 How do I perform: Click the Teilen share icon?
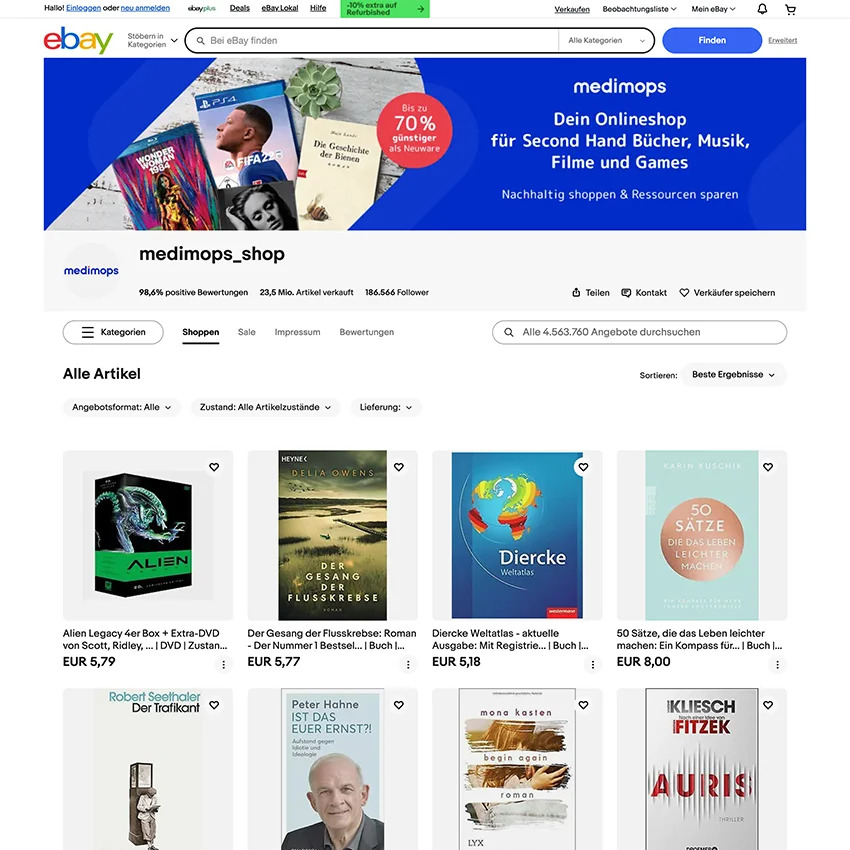pos(576,293)
